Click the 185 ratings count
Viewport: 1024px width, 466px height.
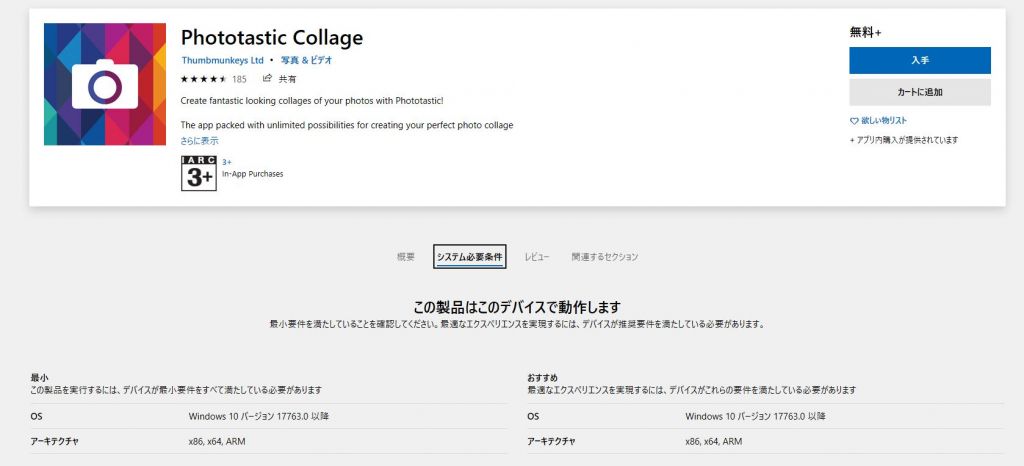pyautogui.click(x=239, y=79)
